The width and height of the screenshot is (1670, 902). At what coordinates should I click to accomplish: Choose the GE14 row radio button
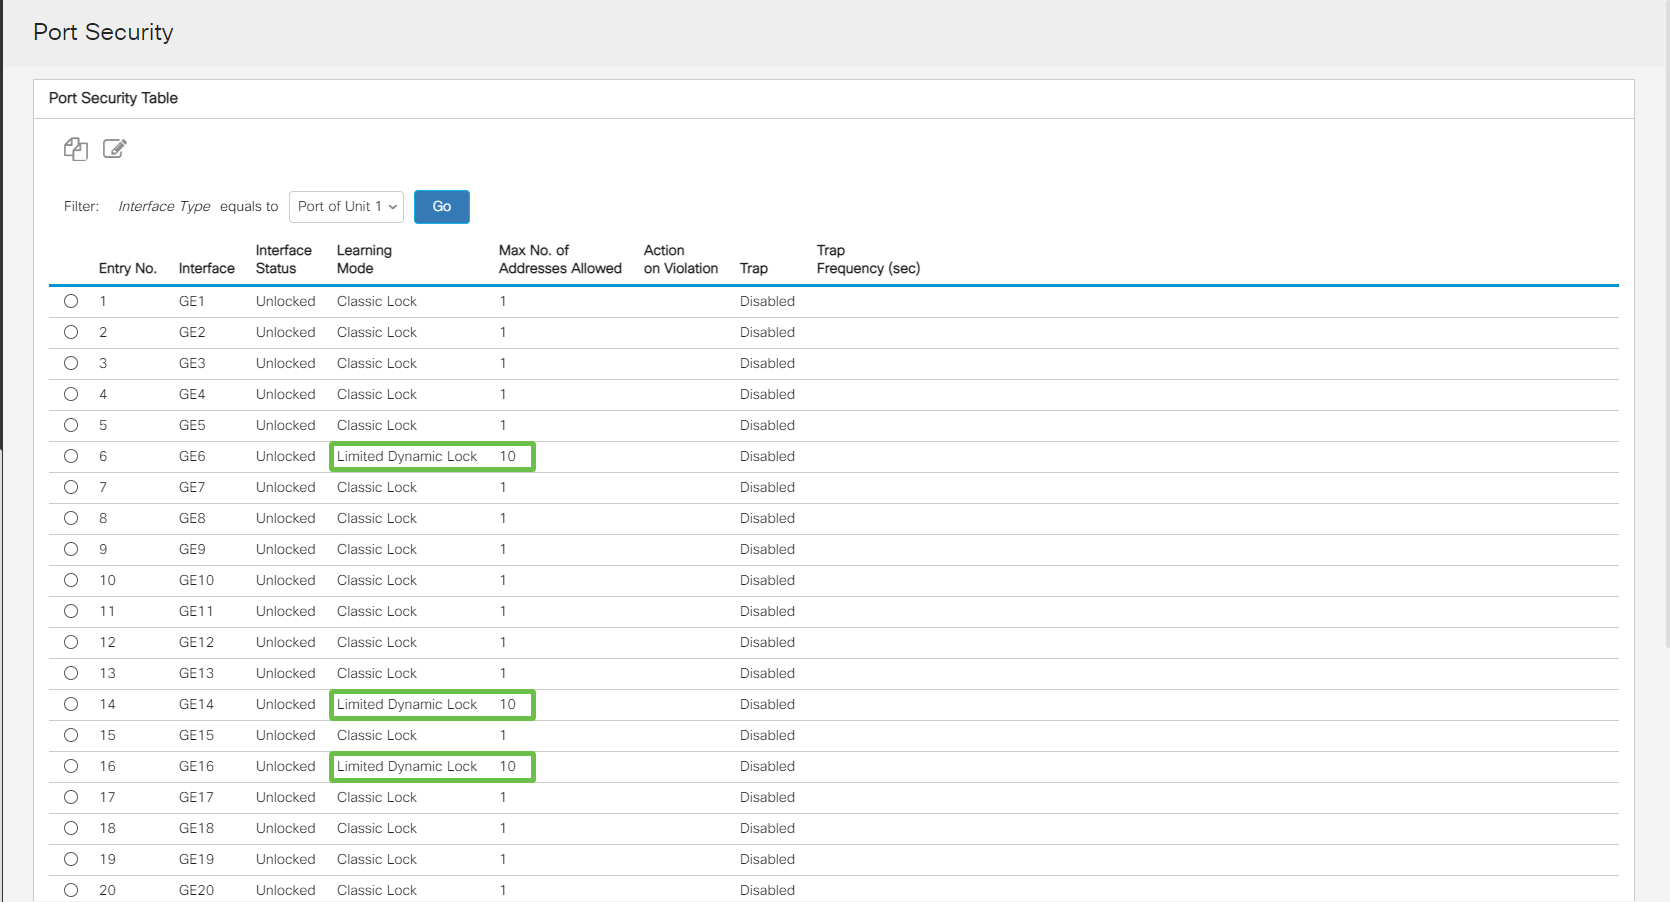71,704
